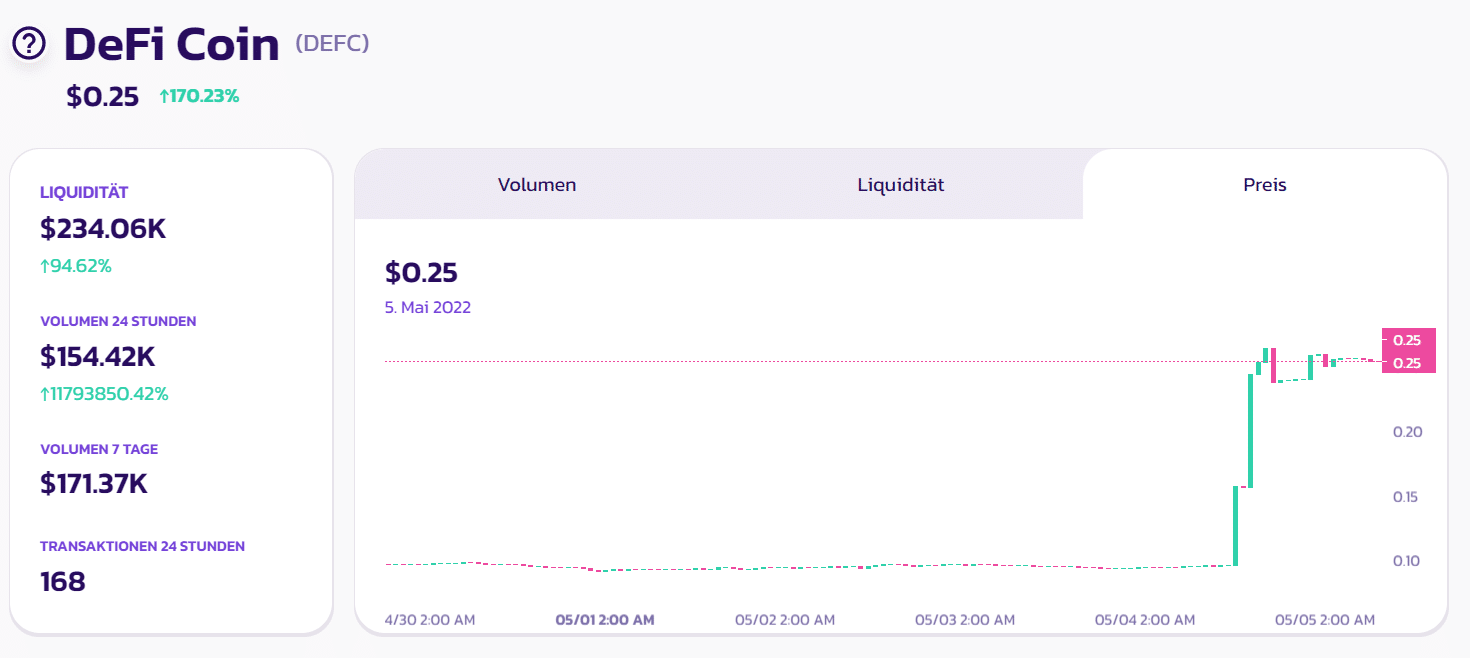Click the 0.20 price axis label
This screenshot has width=1470, height=658.
pyautogui.click(x=1407, y=432)
